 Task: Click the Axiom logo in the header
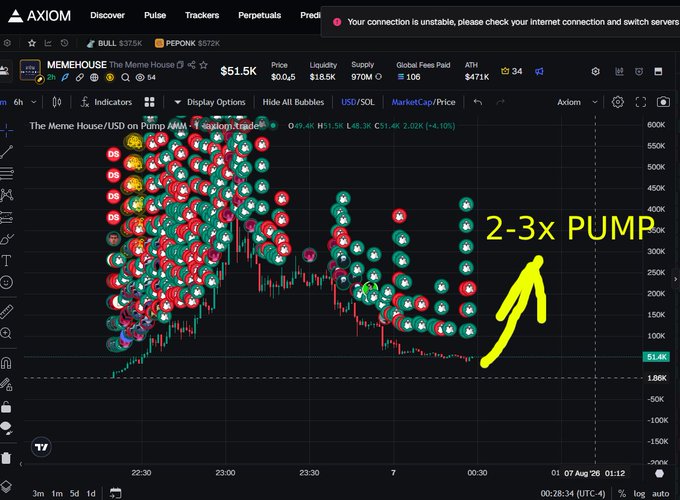(x=39, y=16)
